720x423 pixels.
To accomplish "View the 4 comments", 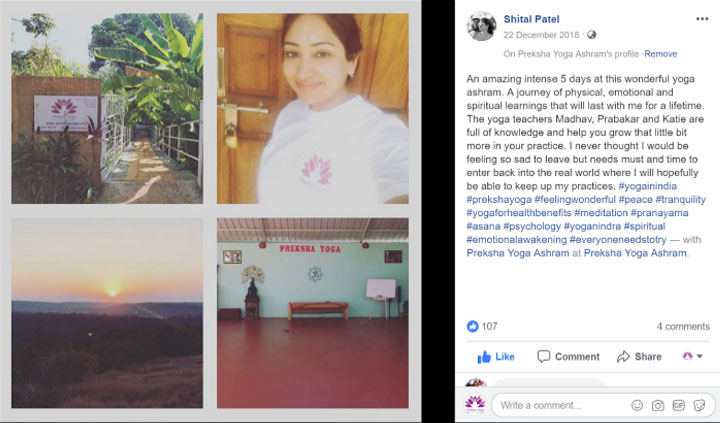I will (683, 327).
